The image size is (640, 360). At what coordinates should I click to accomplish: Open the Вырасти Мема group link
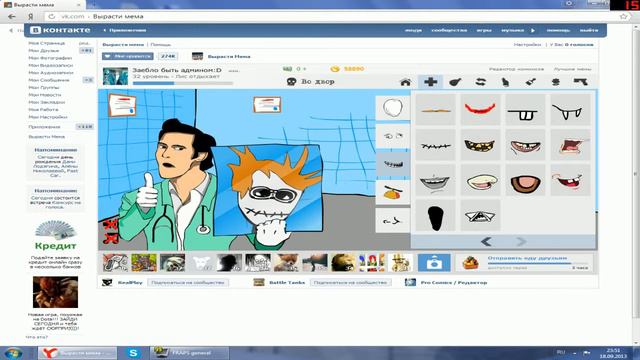229,56
